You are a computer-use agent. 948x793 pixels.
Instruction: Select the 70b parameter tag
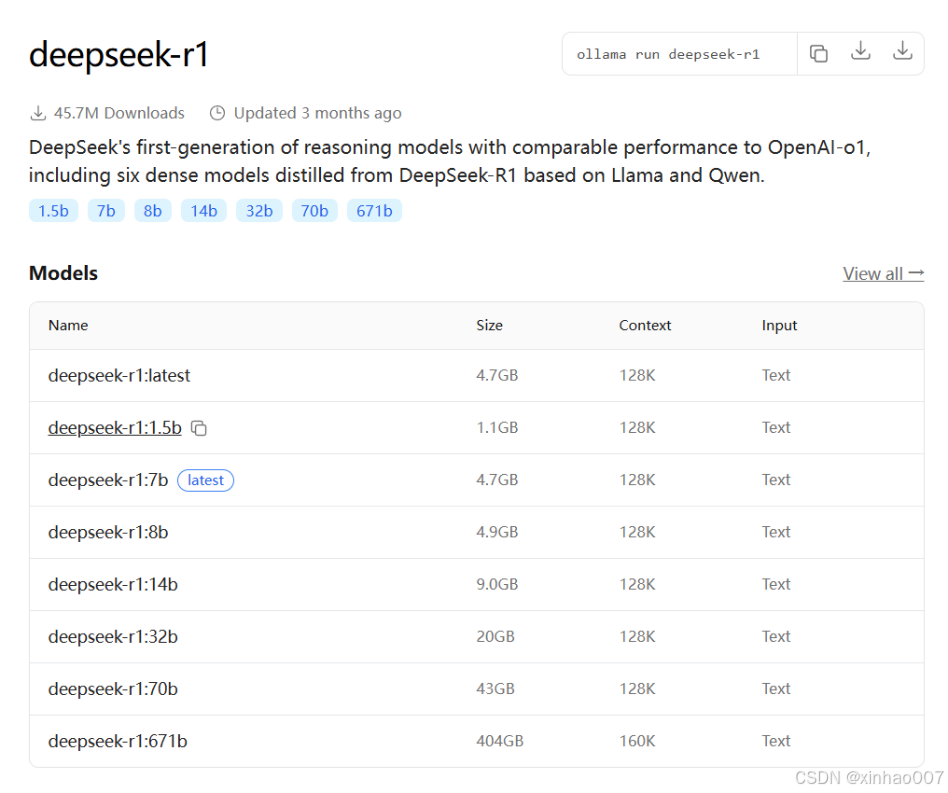pos(314,210)
